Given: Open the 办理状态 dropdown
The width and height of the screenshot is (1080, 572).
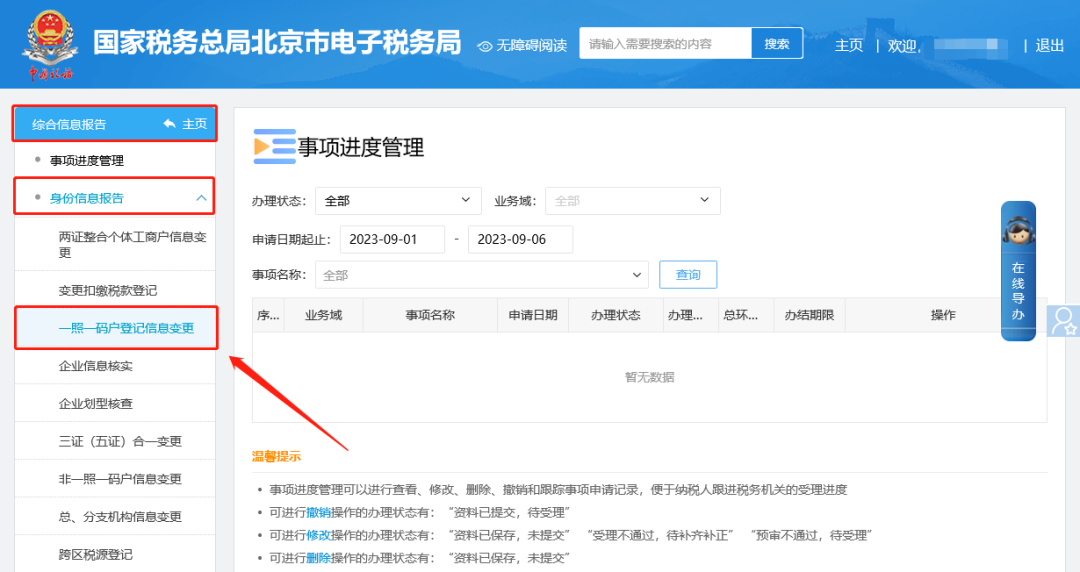Looking at the screenshot, I should pos(397,201).
